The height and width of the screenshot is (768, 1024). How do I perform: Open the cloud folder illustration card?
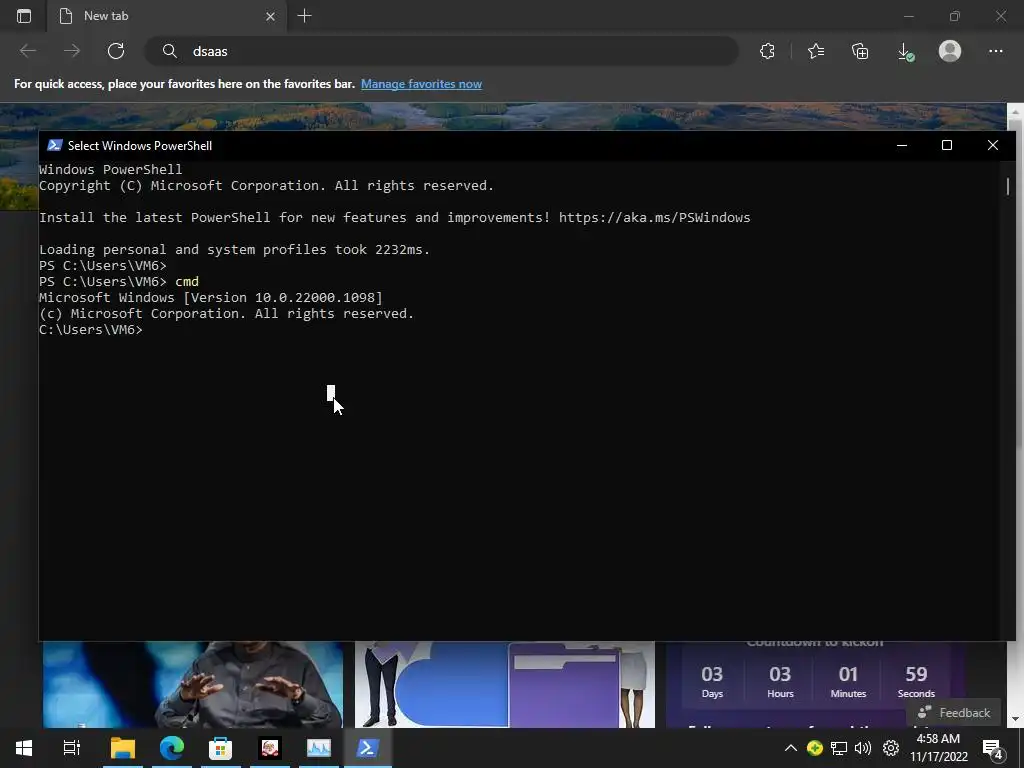(x=505, y=684)
